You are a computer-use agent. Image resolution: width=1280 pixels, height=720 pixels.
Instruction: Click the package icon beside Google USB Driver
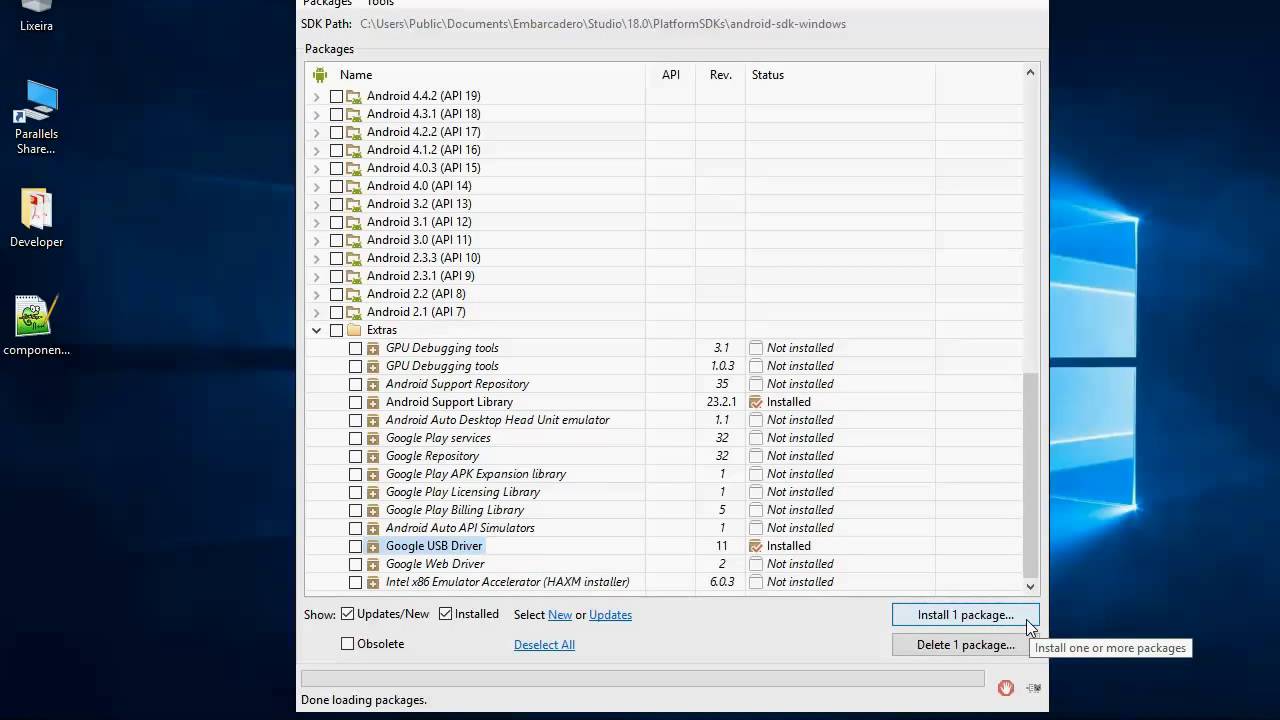(x=373, y=546)
